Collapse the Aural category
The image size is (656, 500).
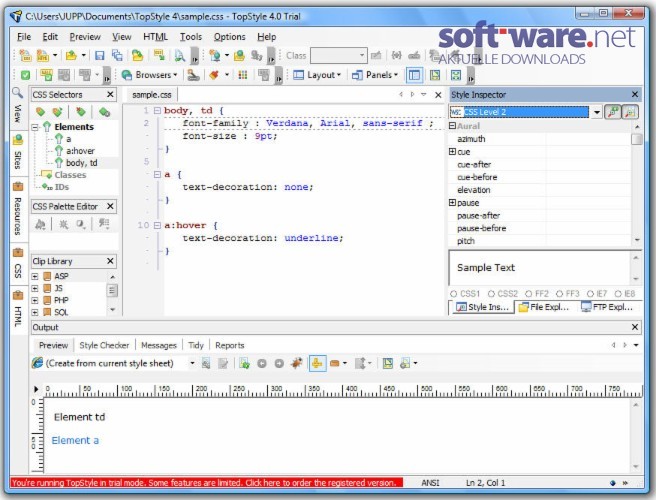coord(452,126)
